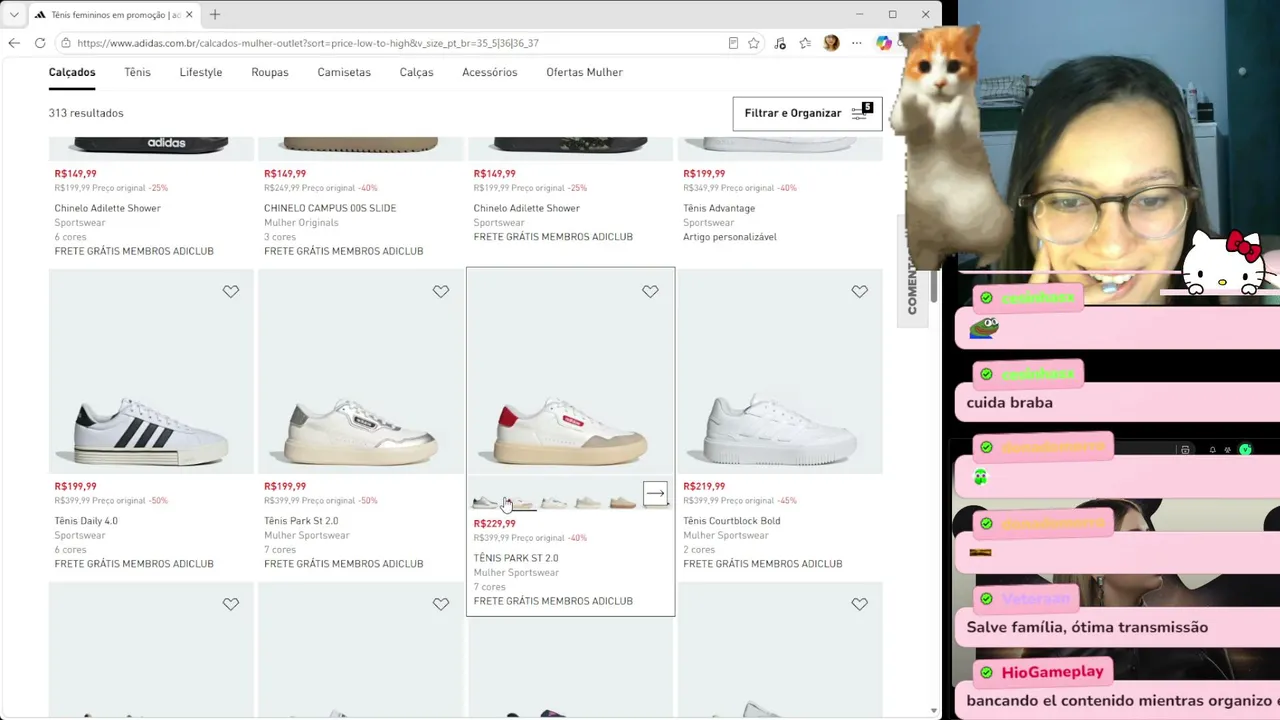Go back to the previous browser page
This screenshot has width=1280, height=720.
coord(14,43)
